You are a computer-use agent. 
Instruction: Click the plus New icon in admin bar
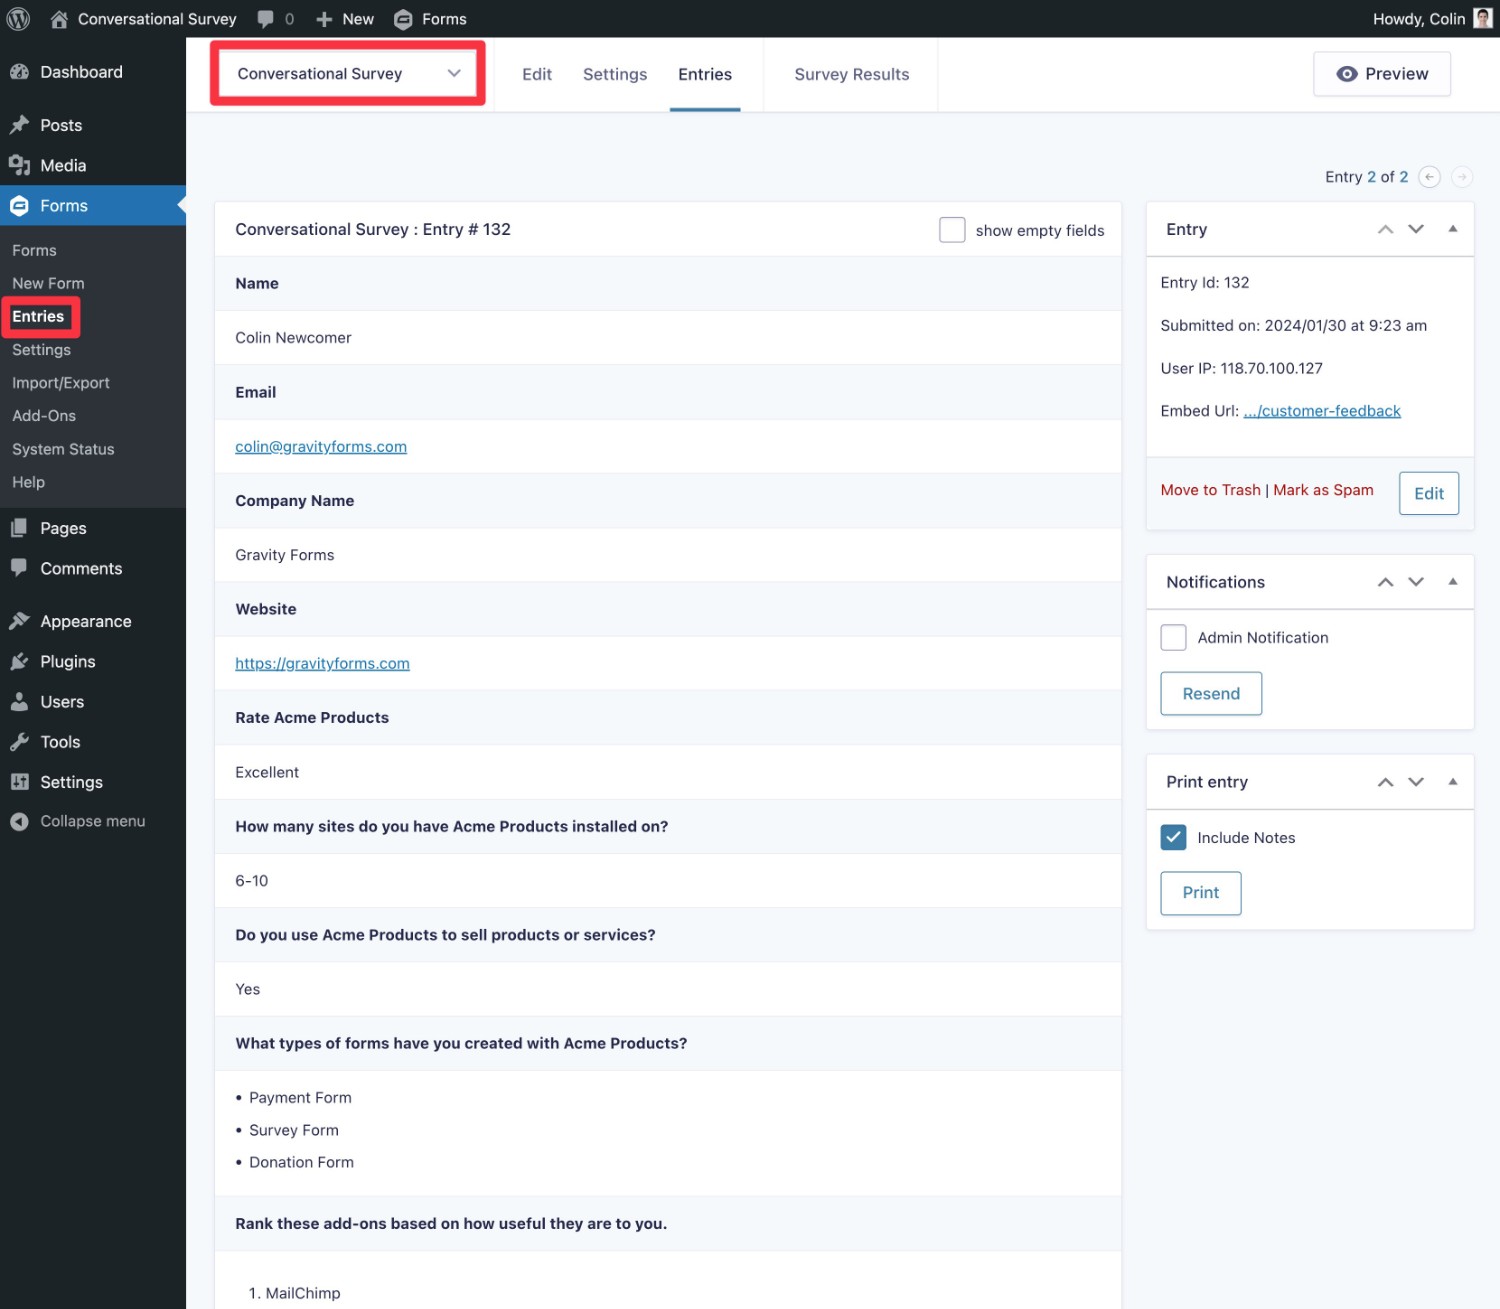pos(324,19)
